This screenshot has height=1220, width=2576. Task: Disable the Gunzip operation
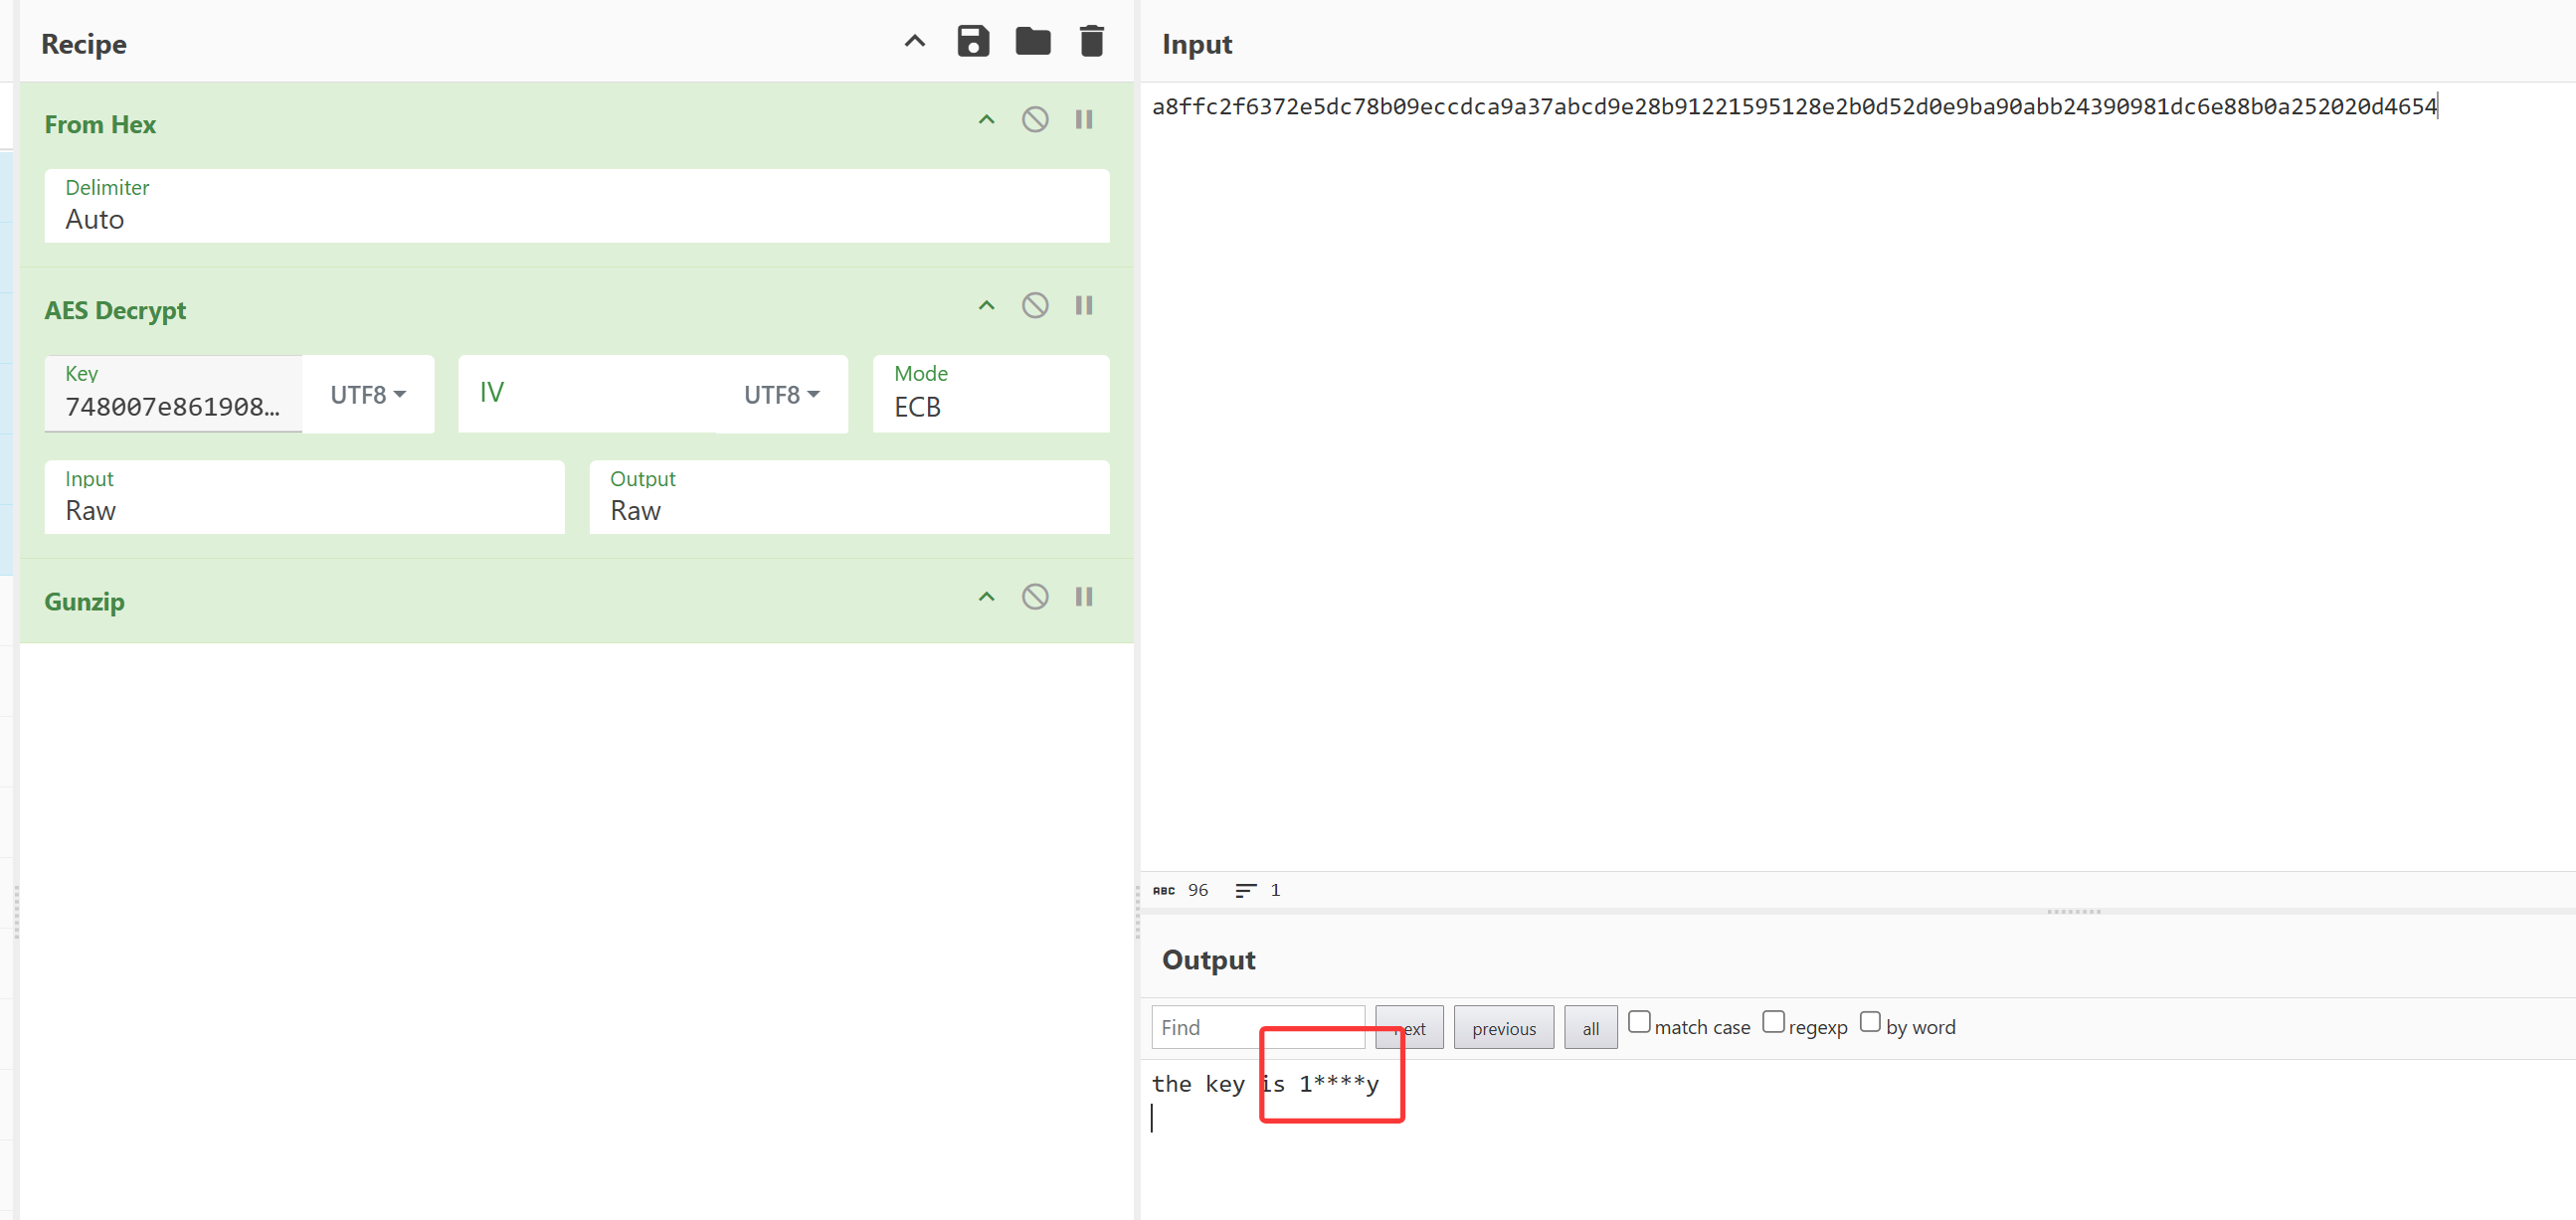[1034, 597]
